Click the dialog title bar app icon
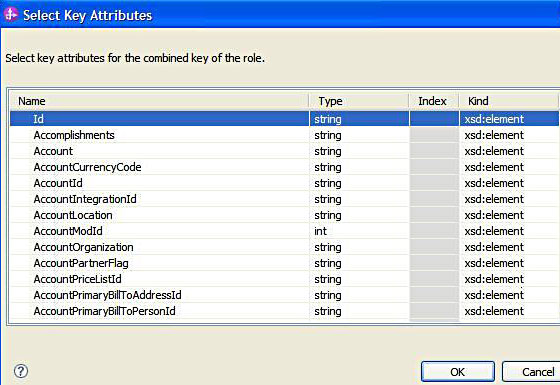Screen dimensions: 560x385 (11, 15)
